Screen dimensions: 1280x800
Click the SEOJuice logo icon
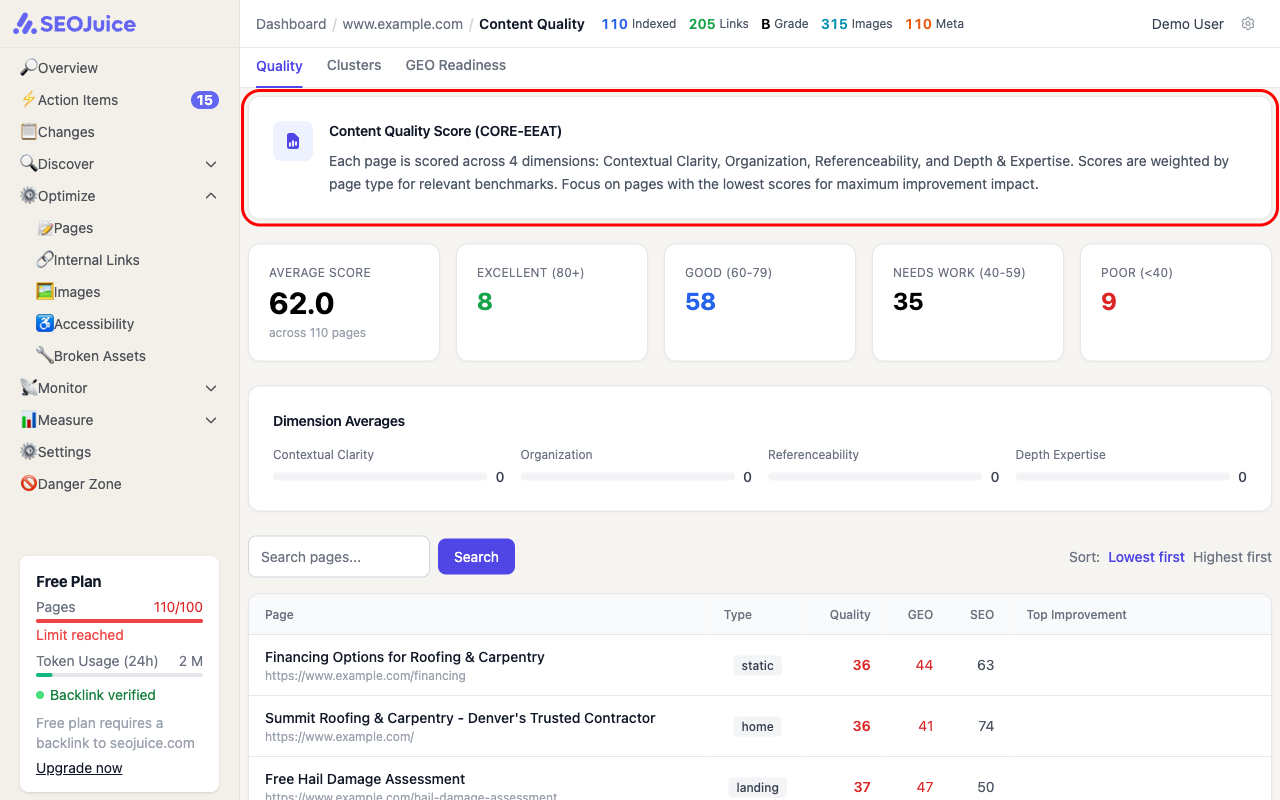click(x=25, y=24)
